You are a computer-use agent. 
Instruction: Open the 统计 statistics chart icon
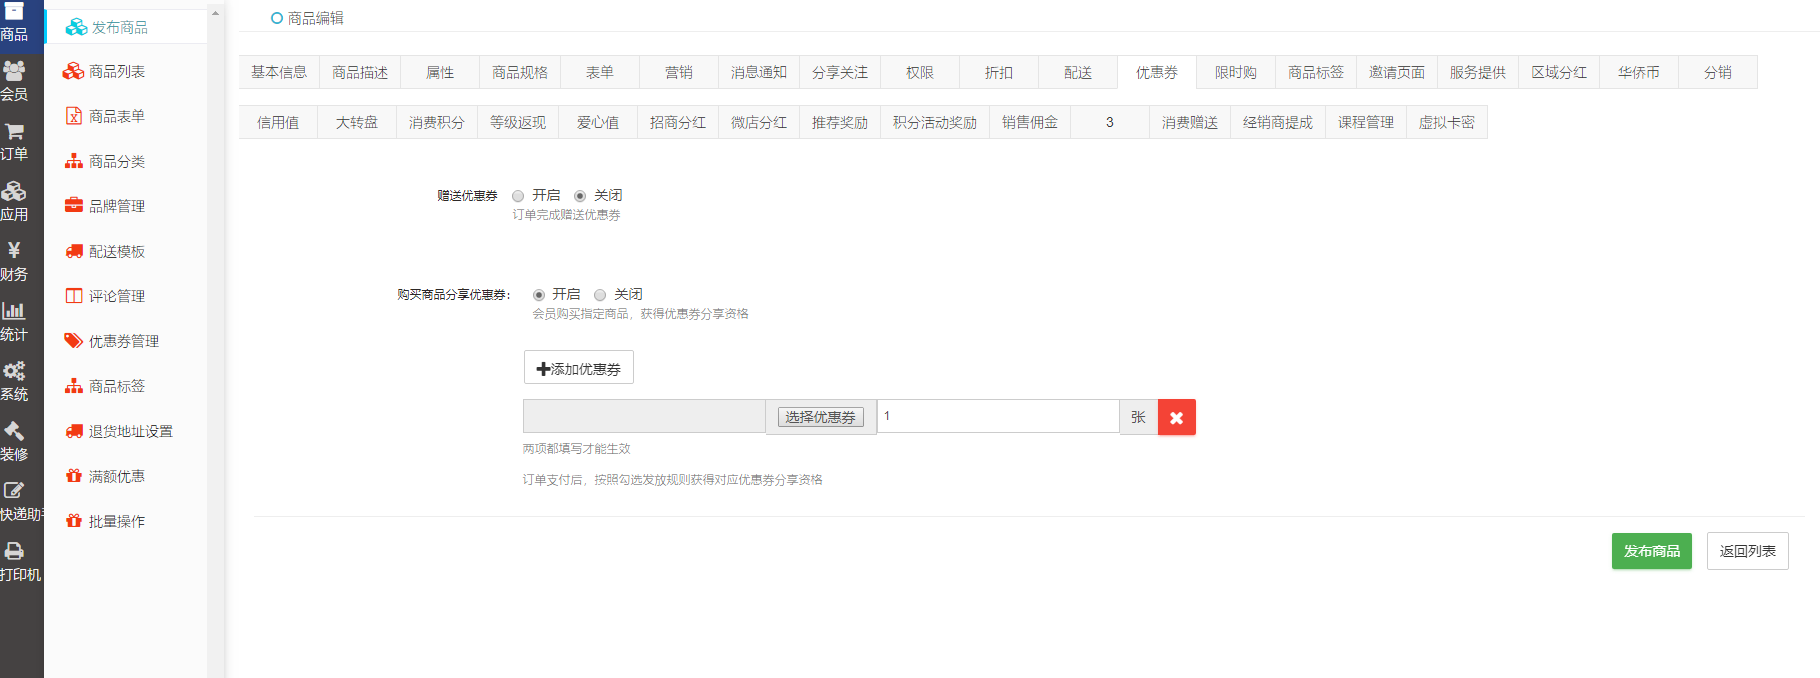pos(14,311)
